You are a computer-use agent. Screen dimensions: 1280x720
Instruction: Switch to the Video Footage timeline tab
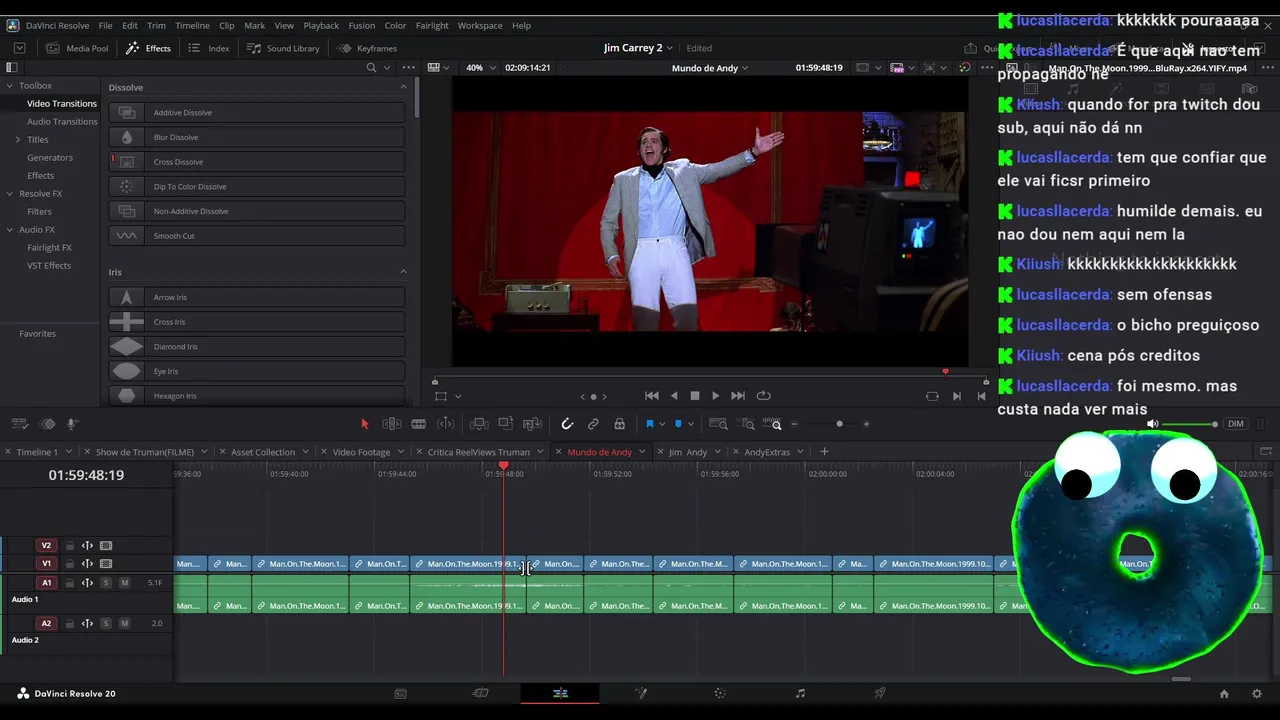click(361, 452)
